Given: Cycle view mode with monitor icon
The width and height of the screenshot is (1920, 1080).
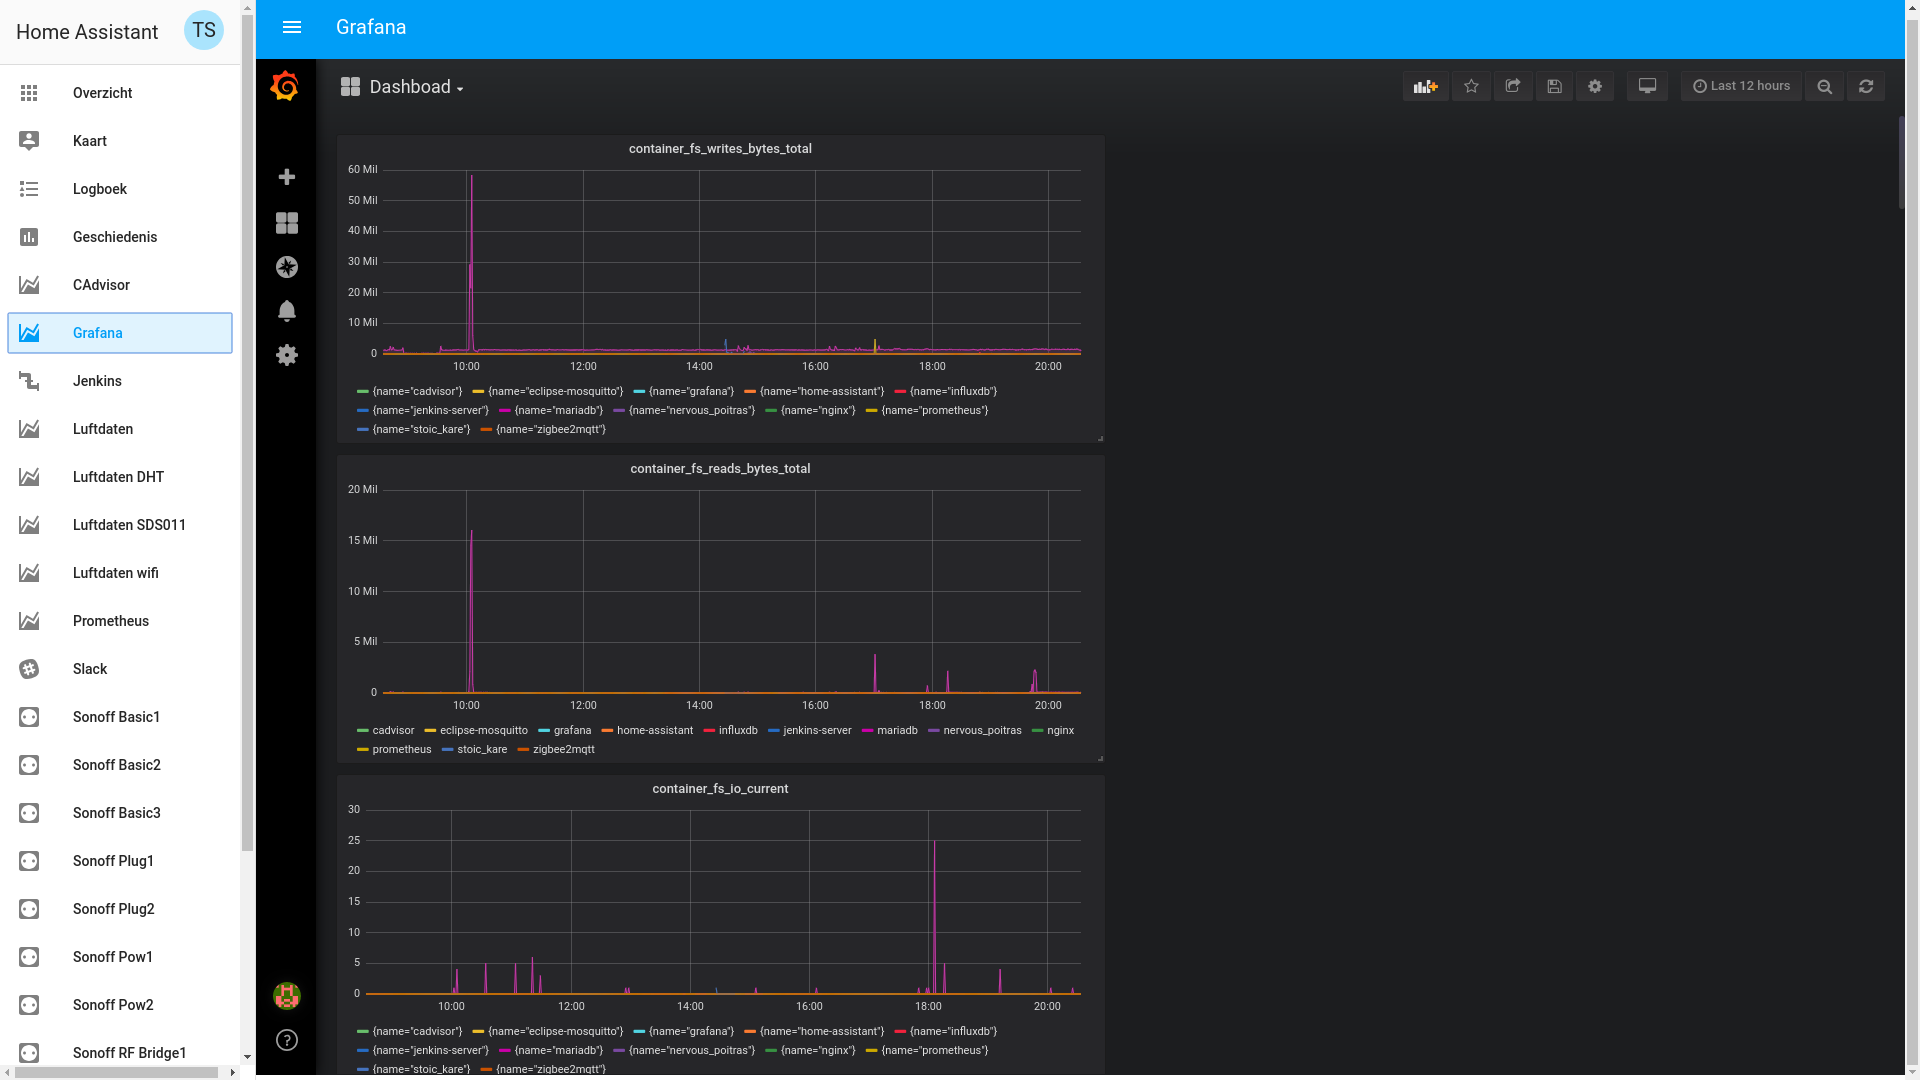Looking at the screenshot, I should (x=1647, y=86).
